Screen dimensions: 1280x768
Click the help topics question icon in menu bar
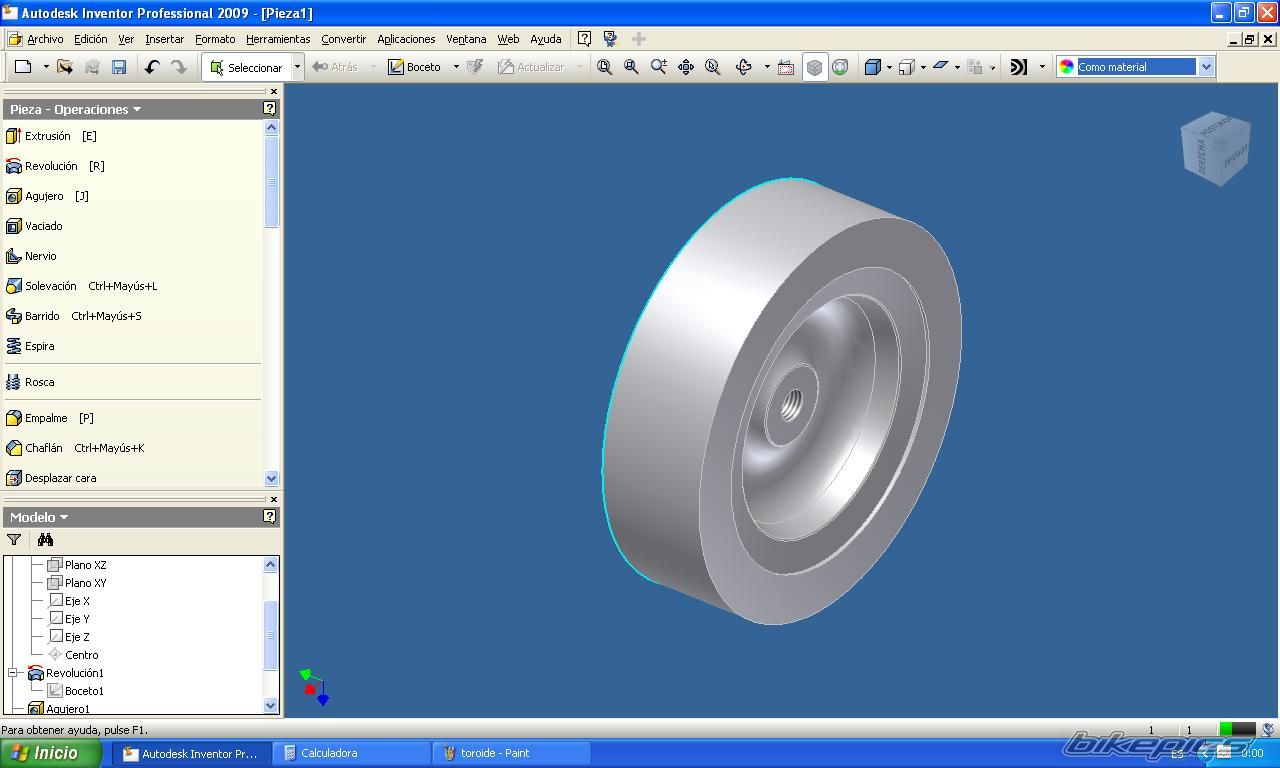pos(584,39)
